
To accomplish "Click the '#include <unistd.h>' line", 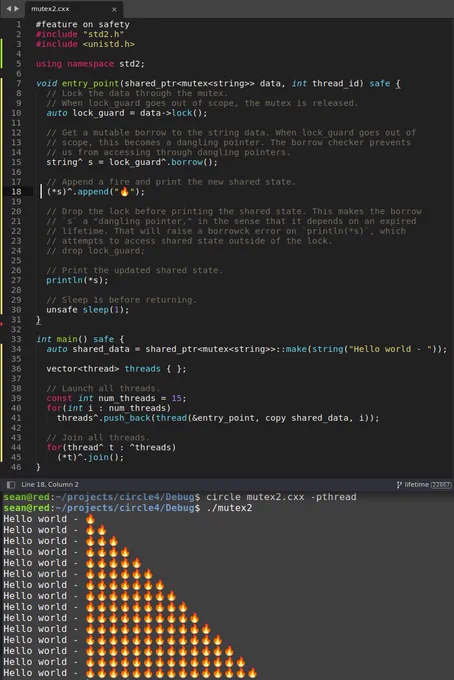I will pos(85,44).
